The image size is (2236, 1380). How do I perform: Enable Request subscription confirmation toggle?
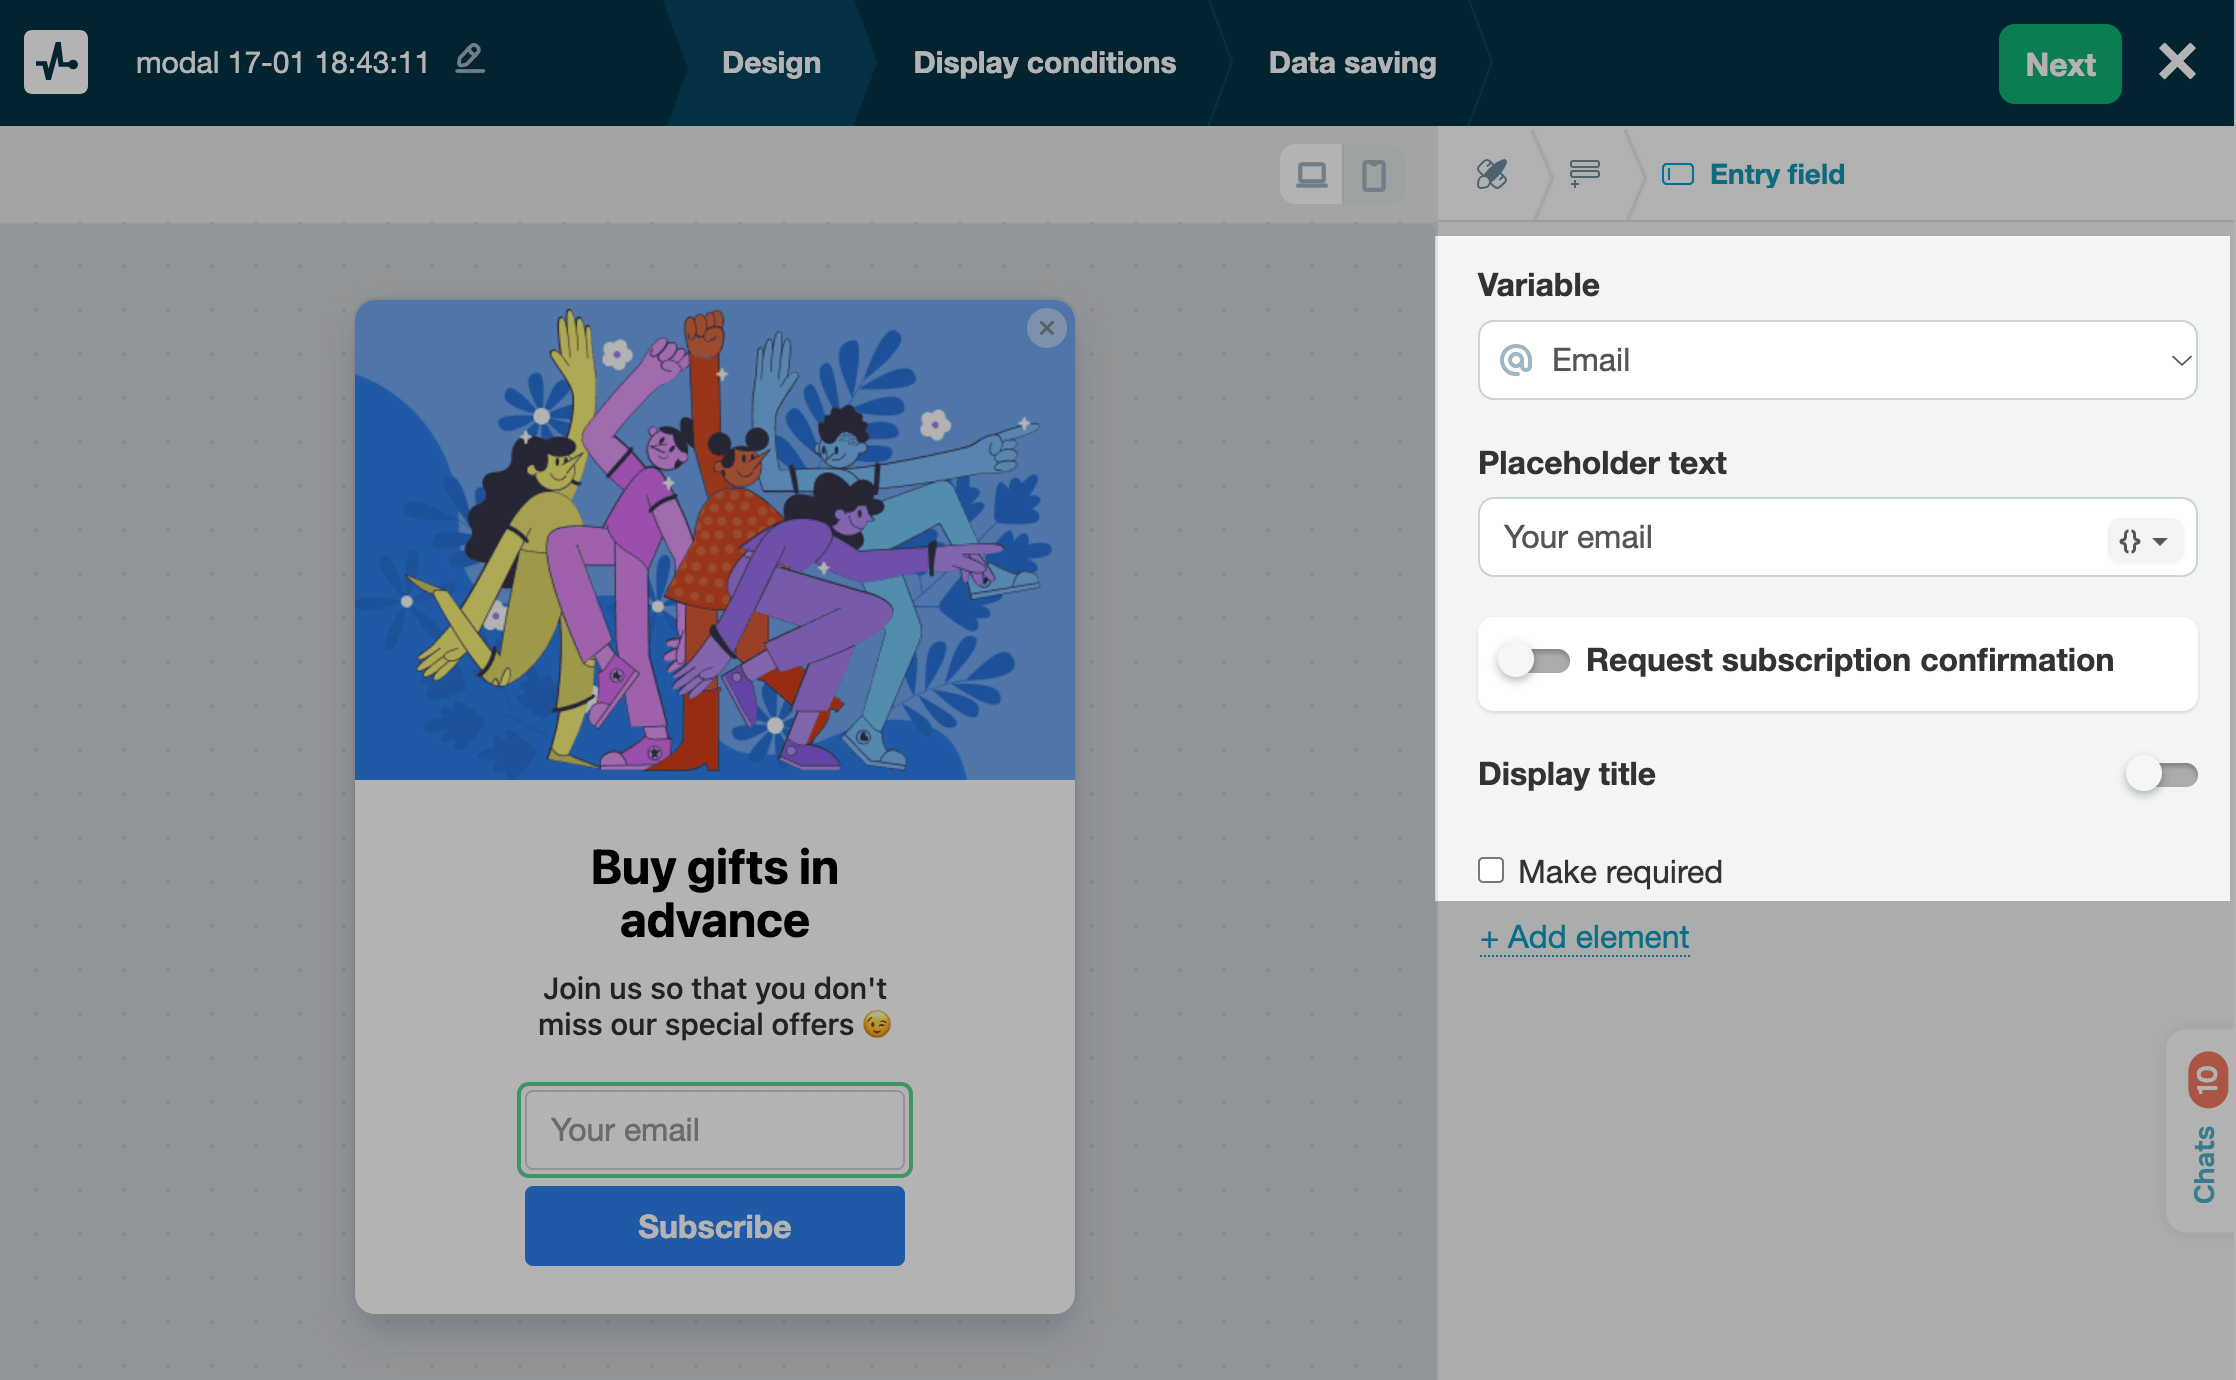[1533, 661]
